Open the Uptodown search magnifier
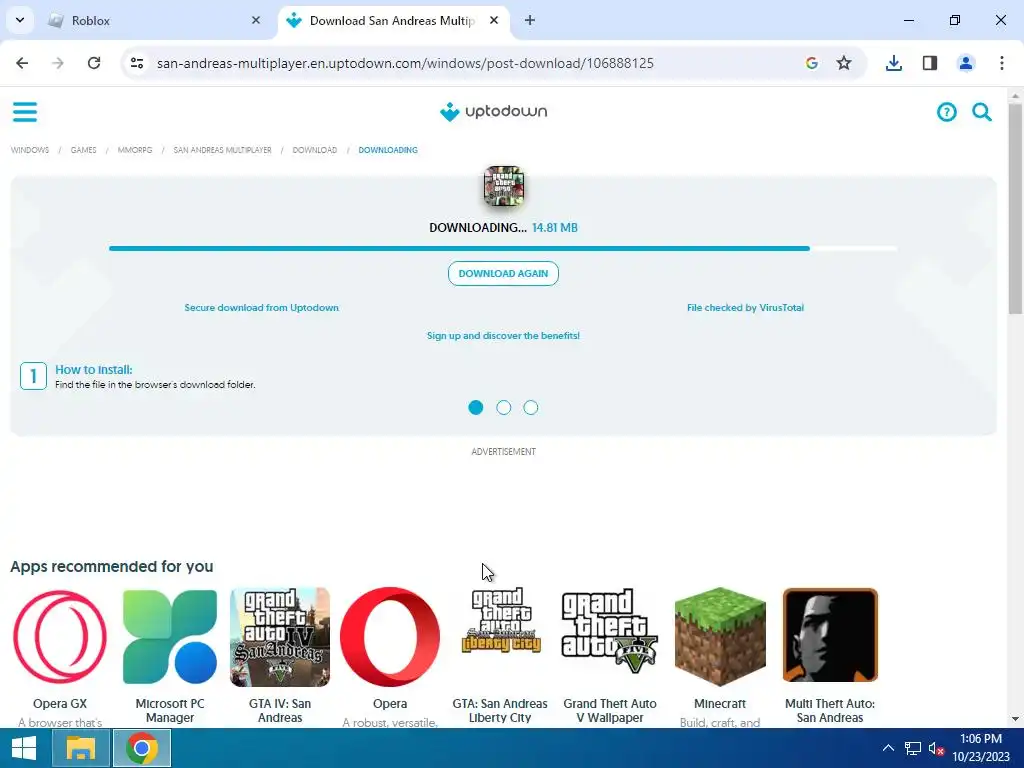The image size is (1024, 768). (982, 112)
